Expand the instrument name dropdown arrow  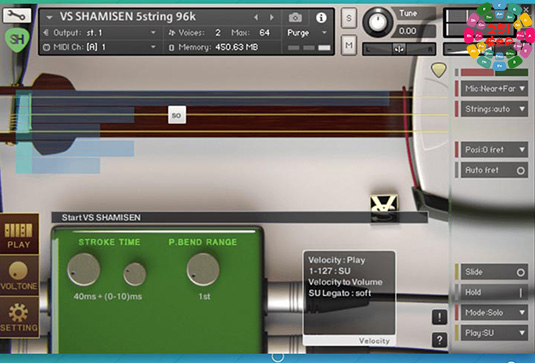tap(49, 17)
